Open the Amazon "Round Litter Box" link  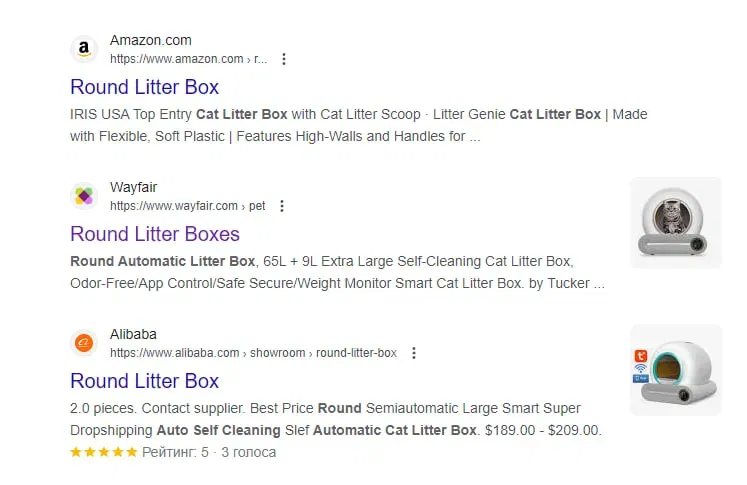coord(144,87)
